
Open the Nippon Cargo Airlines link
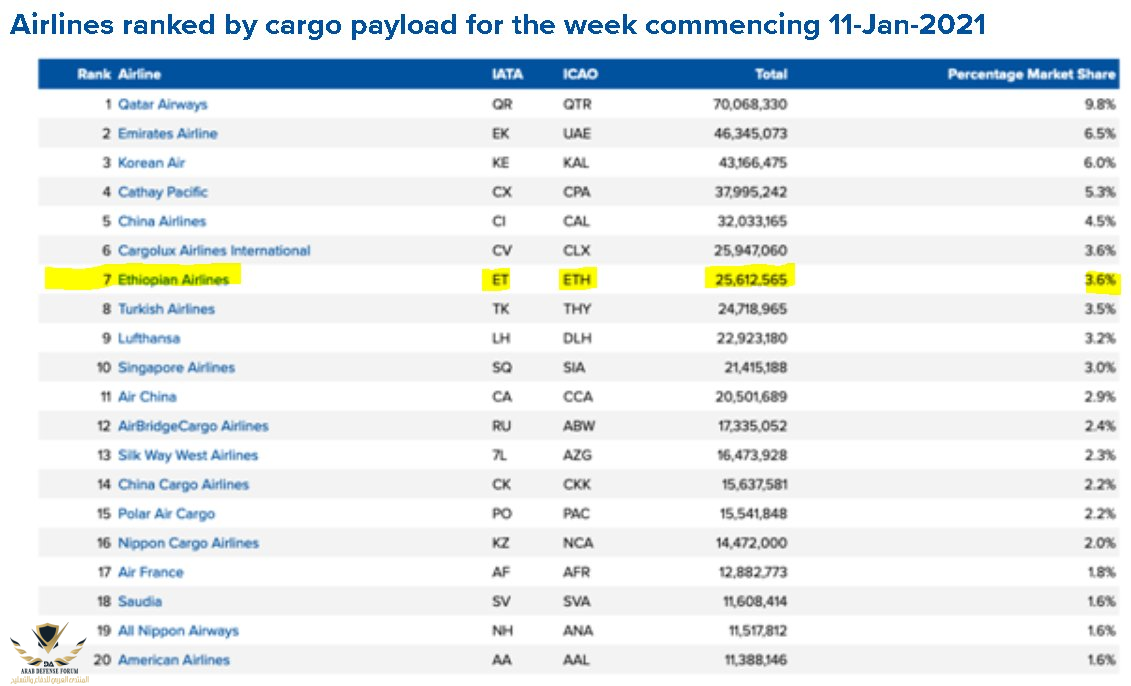[x=188, y=543]
